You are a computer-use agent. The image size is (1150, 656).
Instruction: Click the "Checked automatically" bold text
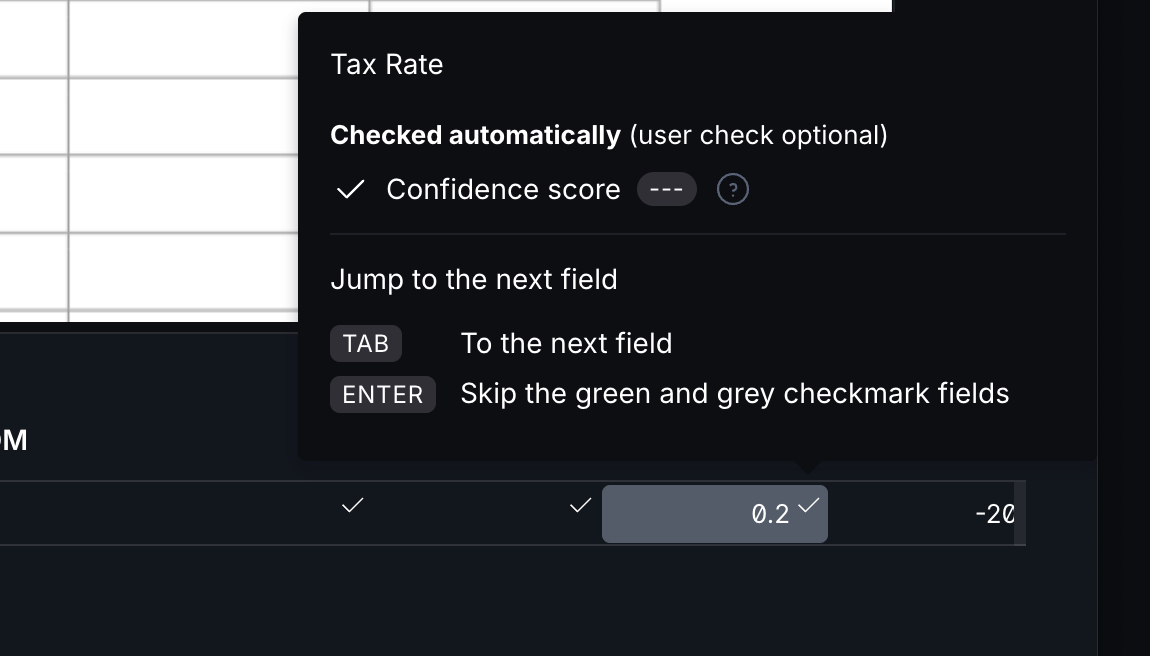[475, 135]
